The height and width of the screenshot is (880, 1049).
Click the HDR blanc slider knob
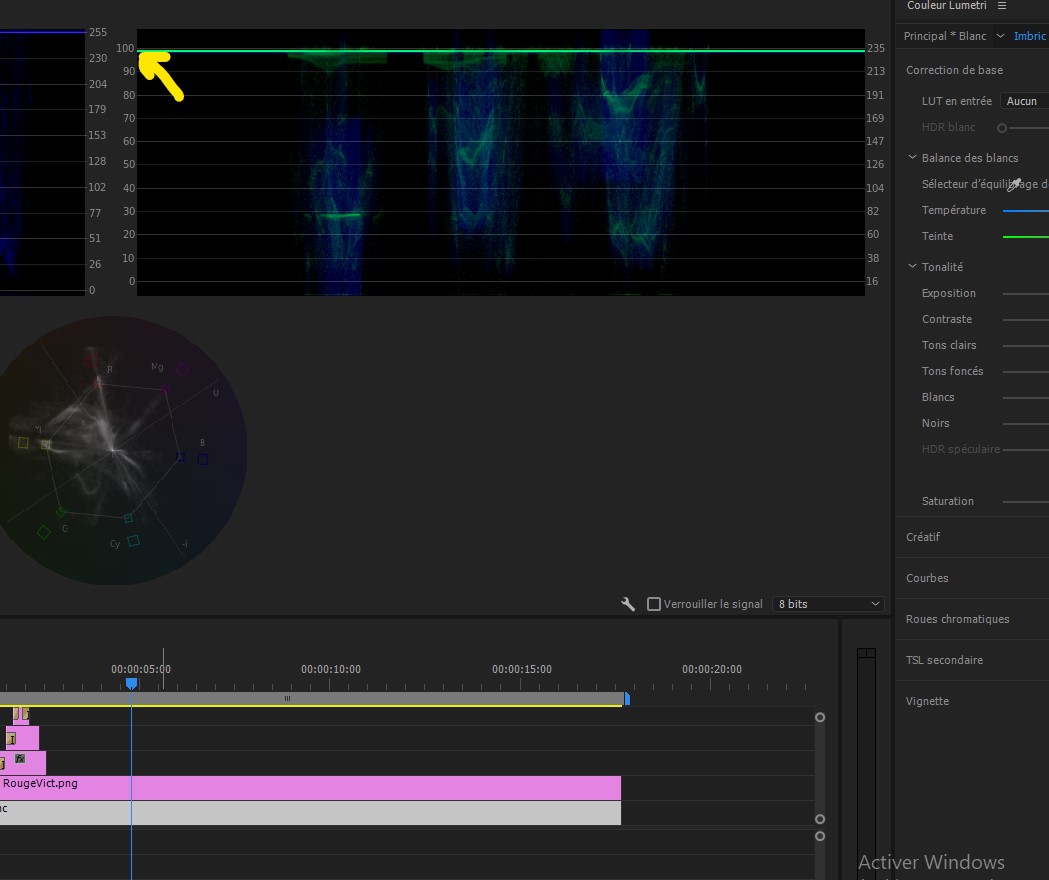1002,128
